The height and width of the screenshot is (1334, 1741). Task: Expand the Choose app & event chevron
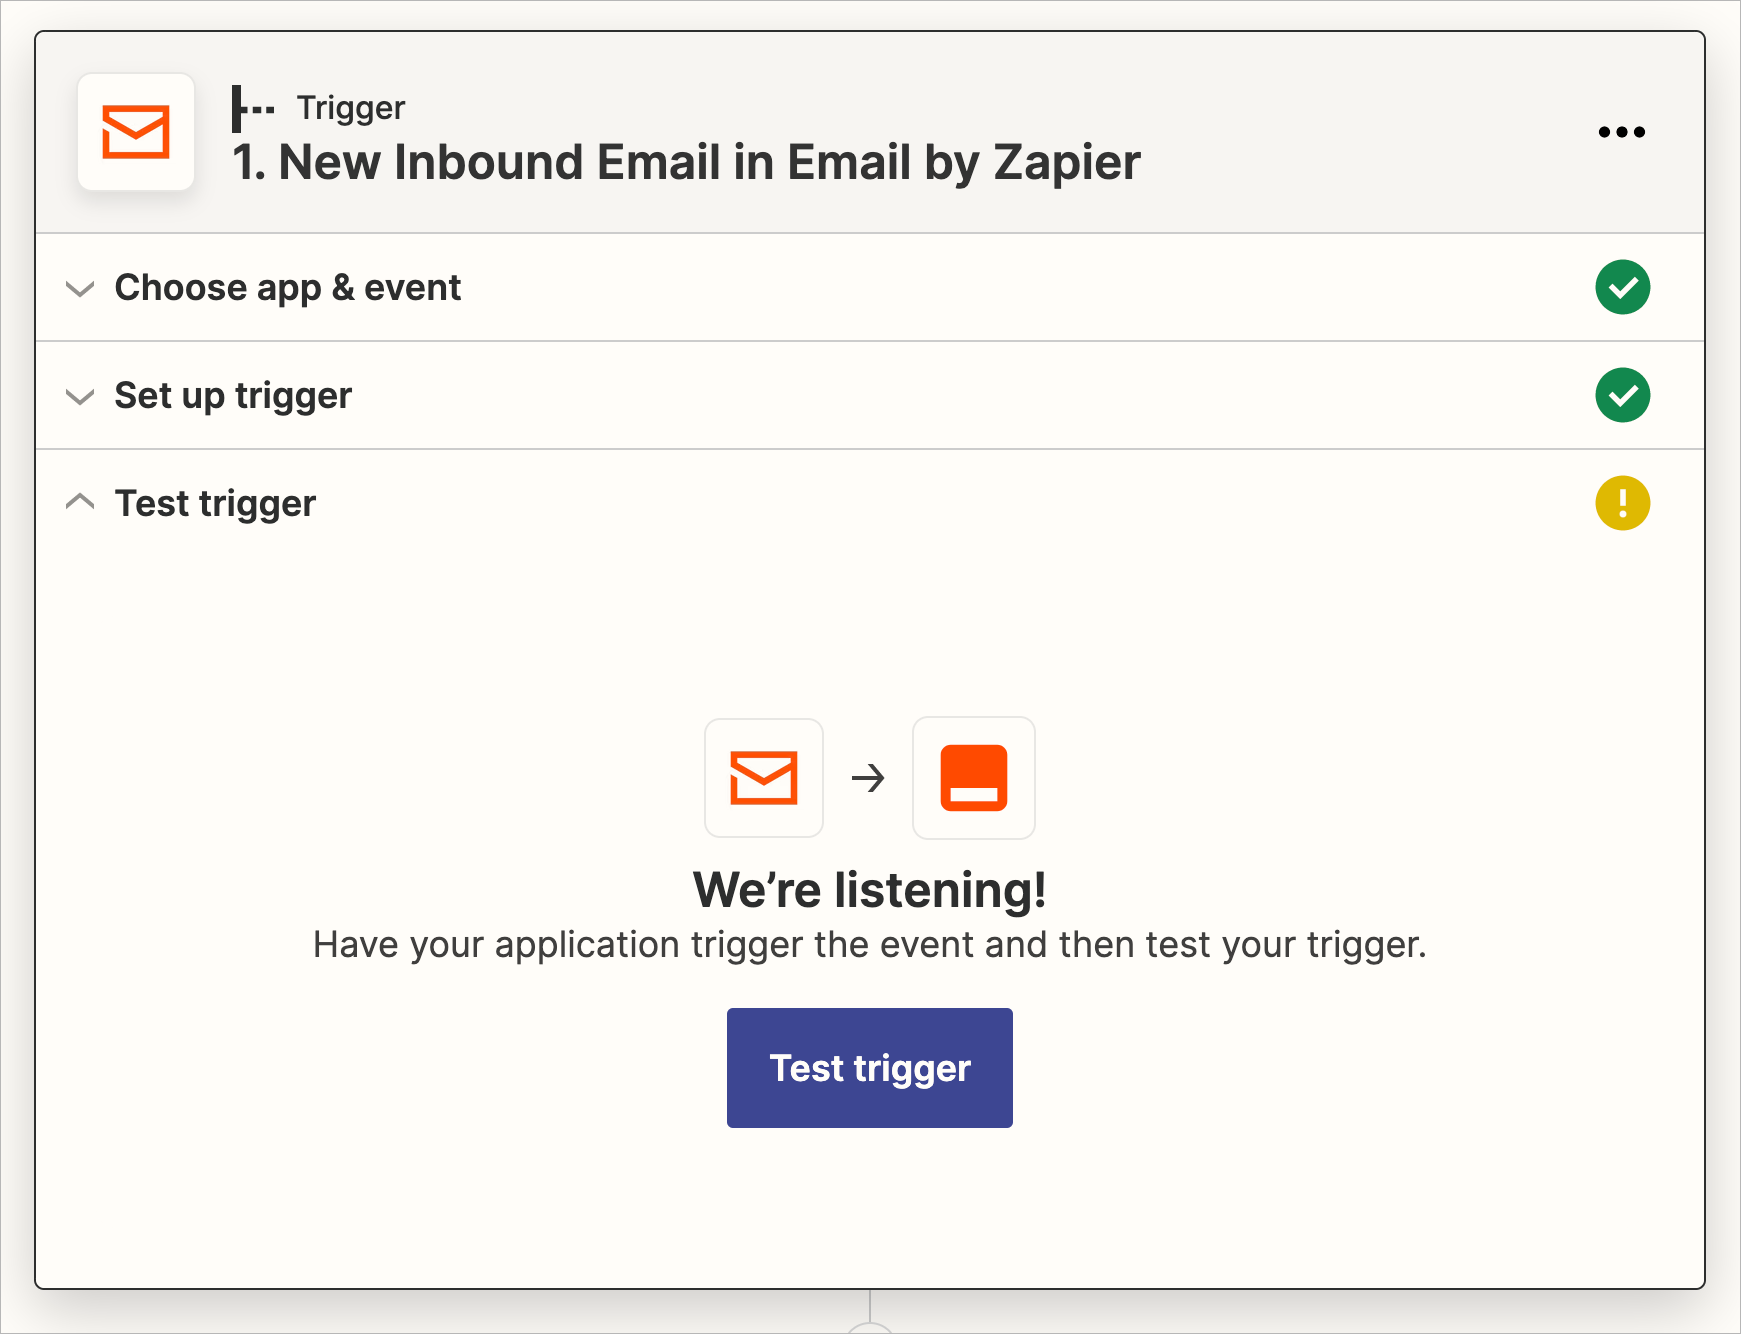coord(80,289)
